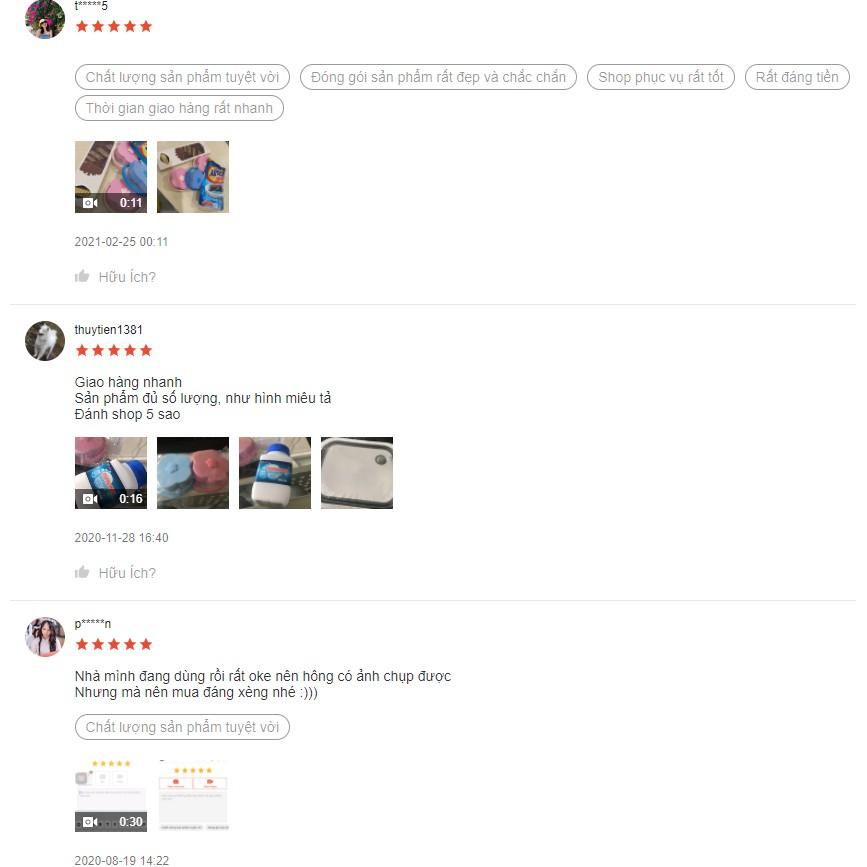Click 'Chất lượng sản phẩm tuyệt vời' tag under p*****n review

click(182, 727)
